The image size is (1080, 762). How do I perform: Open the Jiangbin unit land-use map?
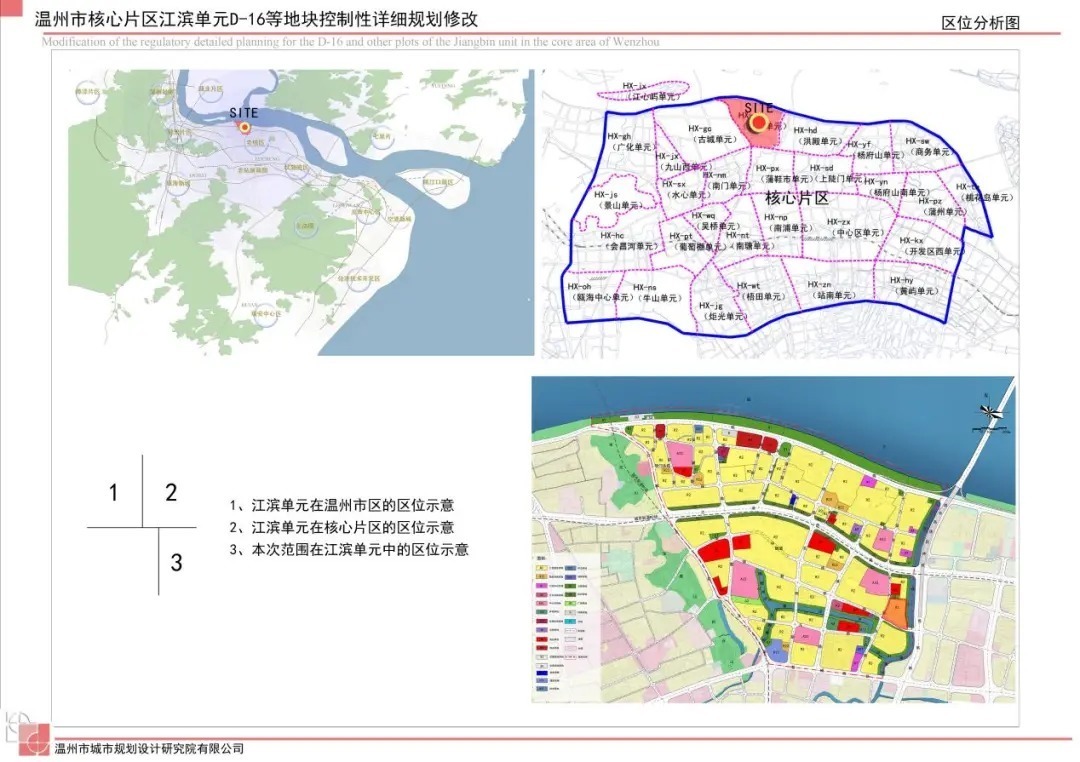pos(773,539)
